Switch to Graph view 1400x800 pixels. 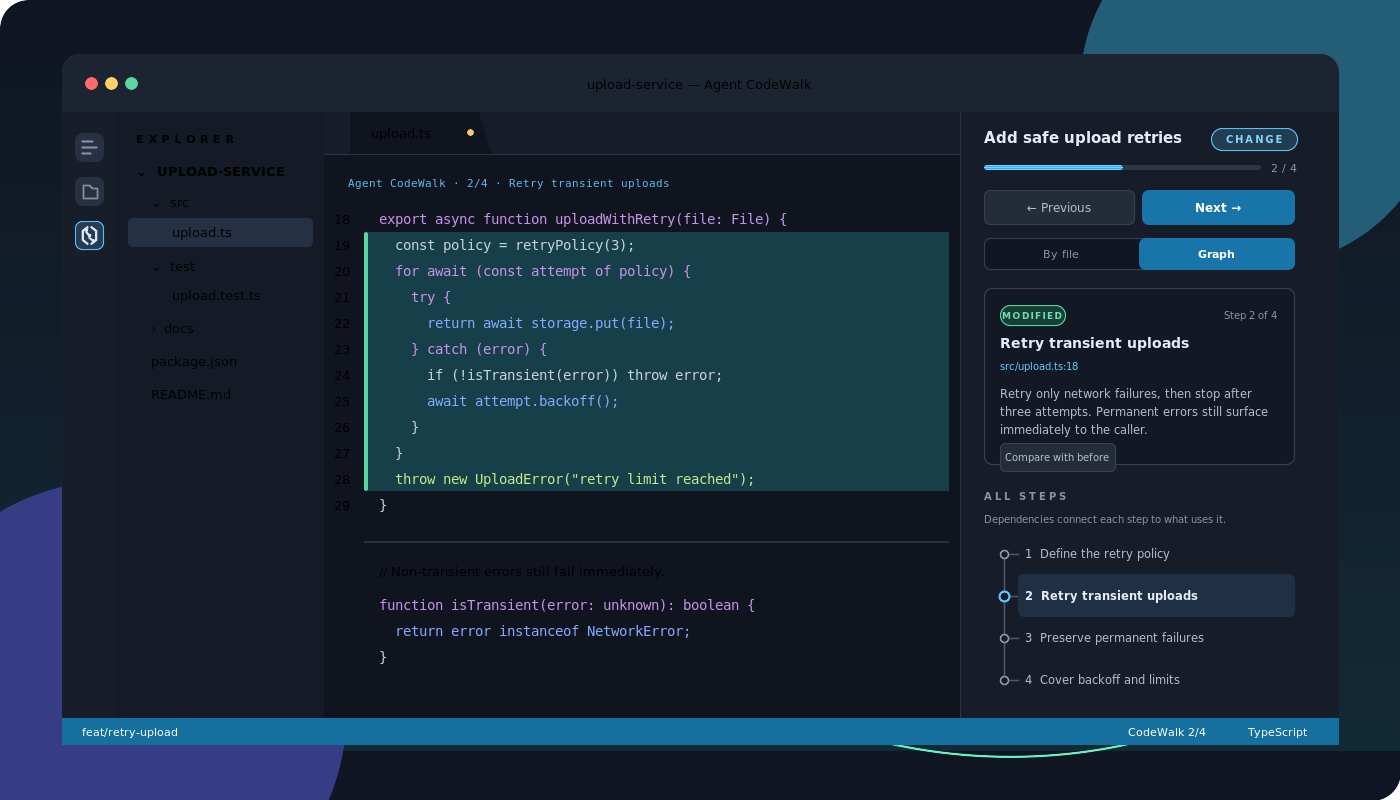[1216, 254]
